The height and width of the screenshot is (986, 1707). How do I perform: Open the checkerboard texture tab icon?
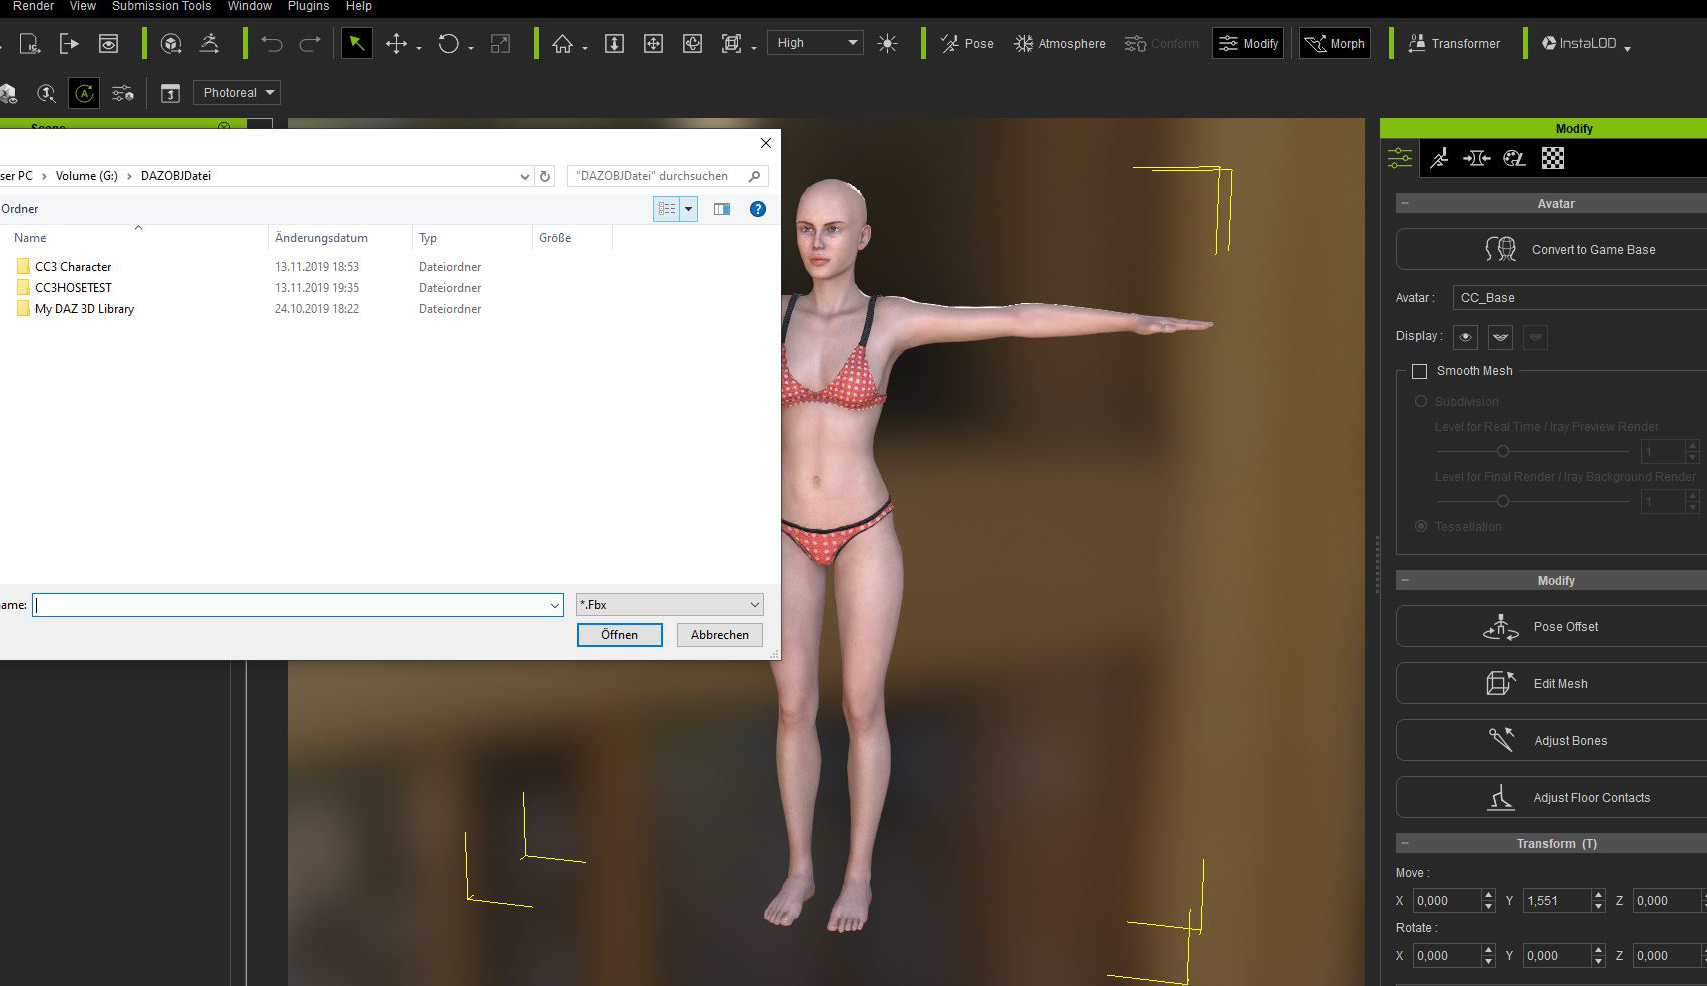pos(1553,158)
